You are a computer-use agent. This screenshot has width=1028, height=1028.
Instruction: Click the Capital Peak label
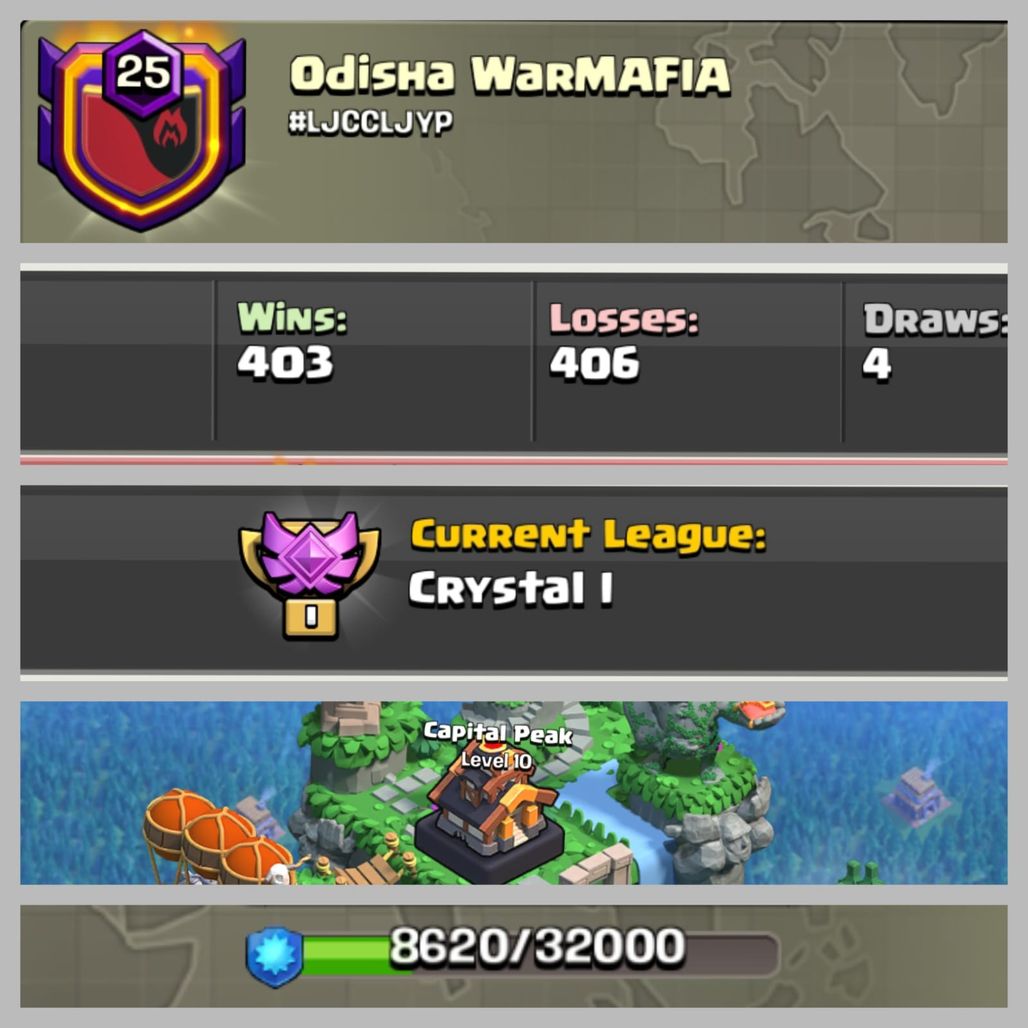pos(498,732)
